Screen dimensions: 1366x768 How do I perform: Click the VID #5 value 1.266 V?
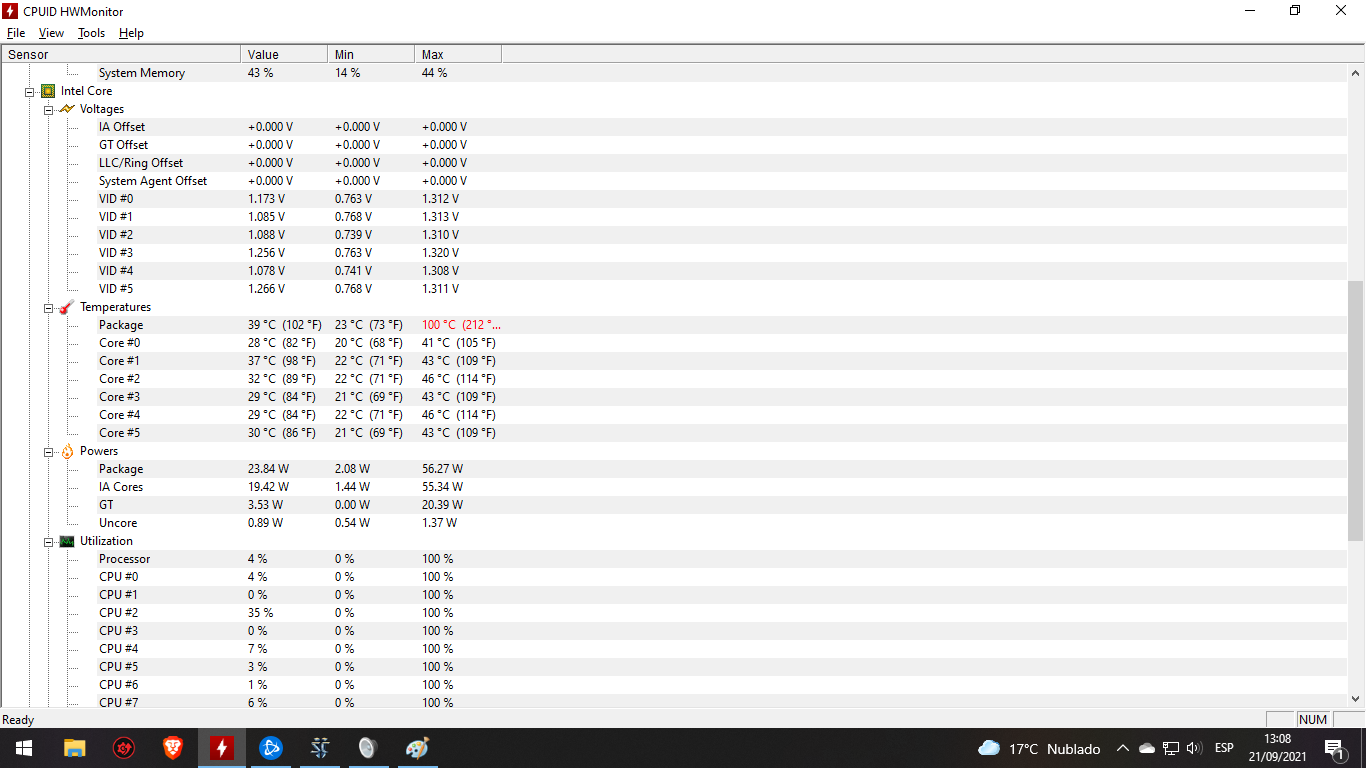tap(266, 289)
